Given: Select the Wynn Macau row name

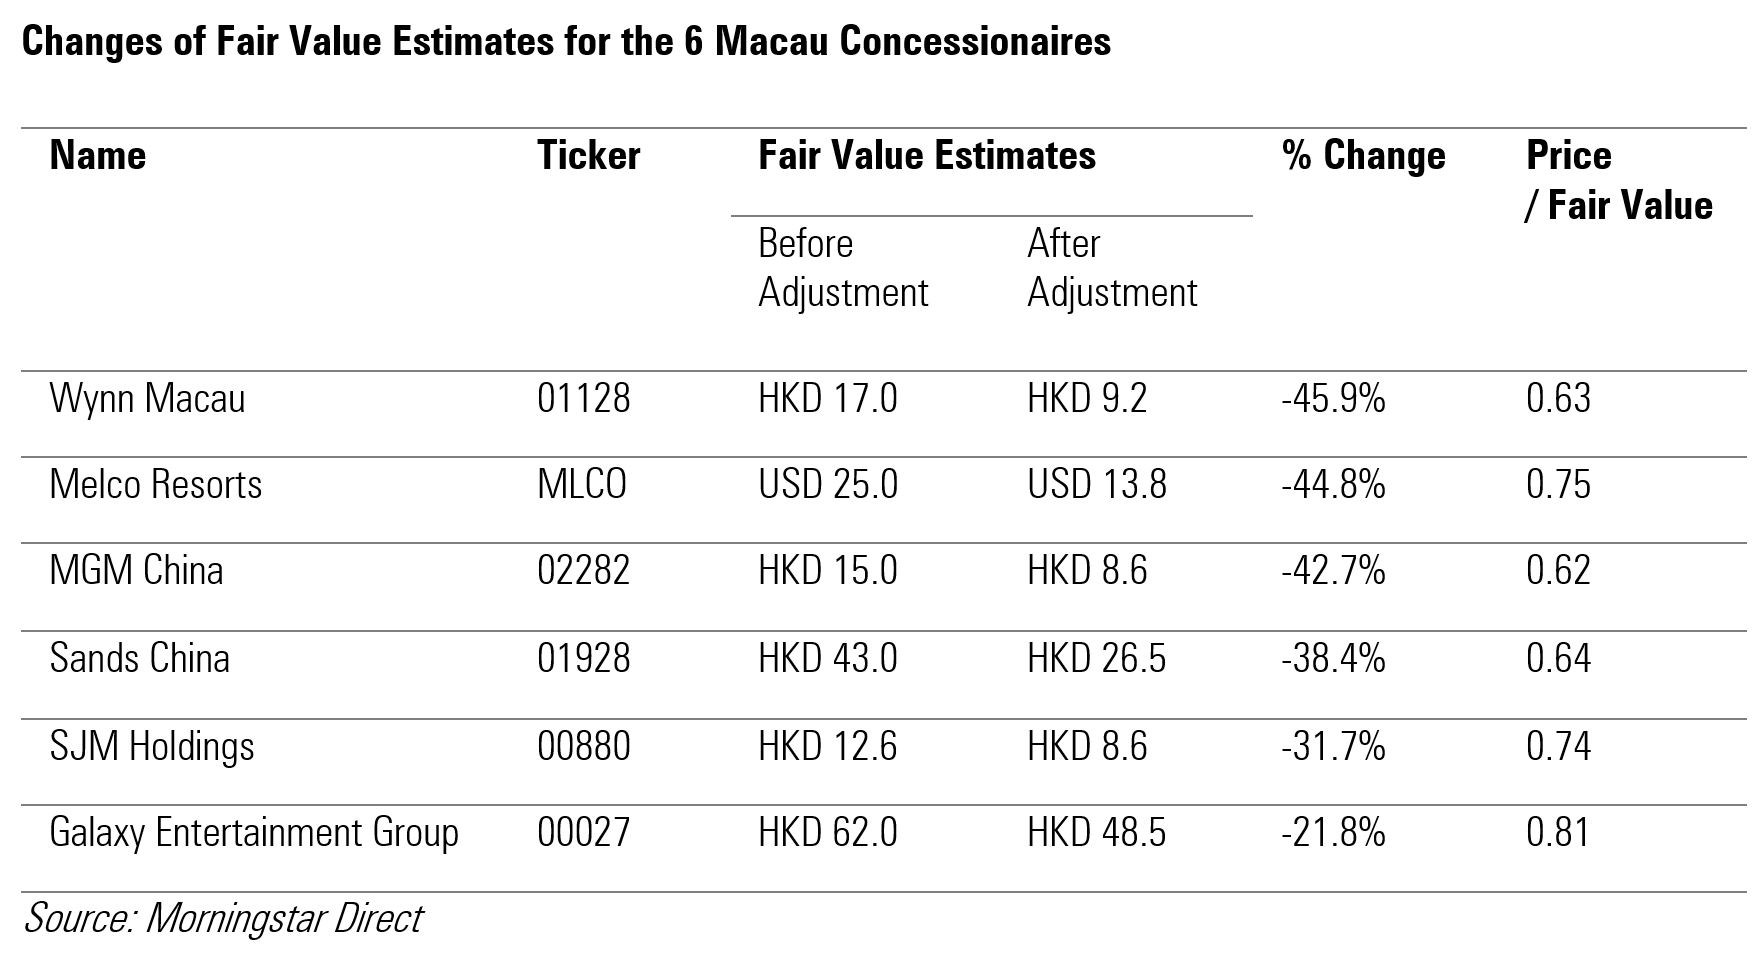Looking at the screenshot, I should [x=147, y=399].
